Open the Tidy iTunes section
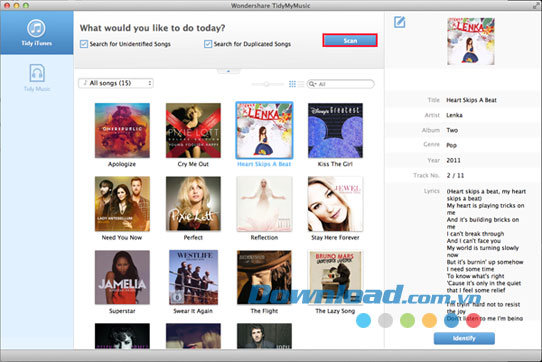The height and width of the screenshot is (362, 542). tap(37, 33)
